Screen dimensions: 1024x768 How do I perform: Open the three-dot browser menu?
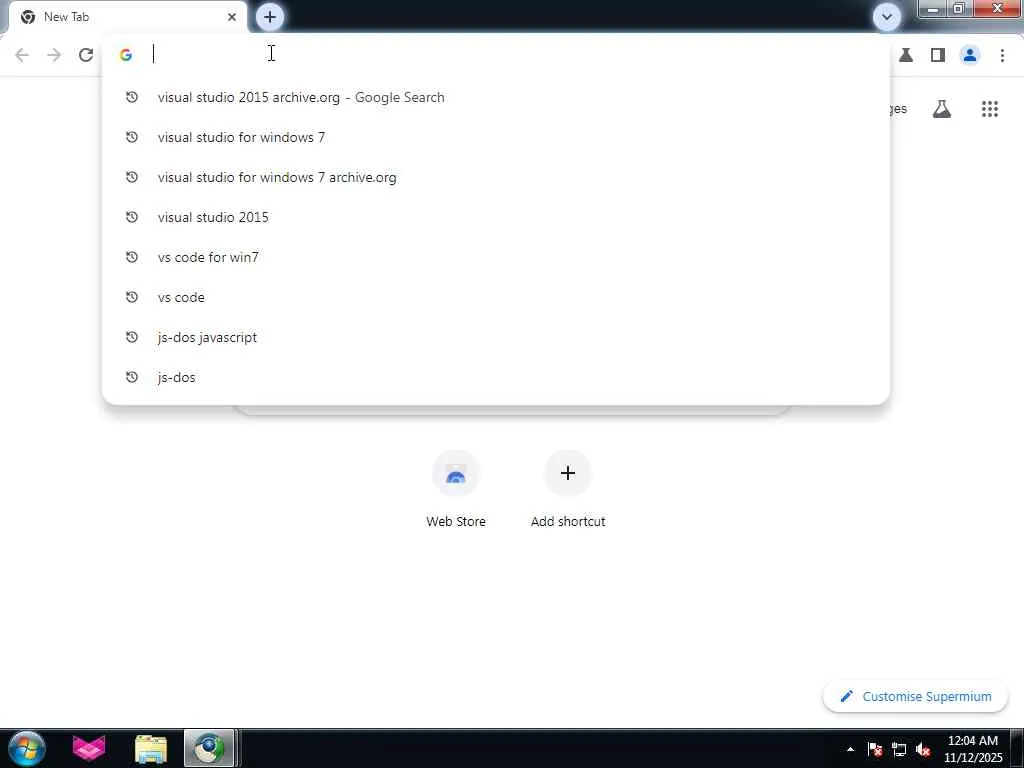1002,55
